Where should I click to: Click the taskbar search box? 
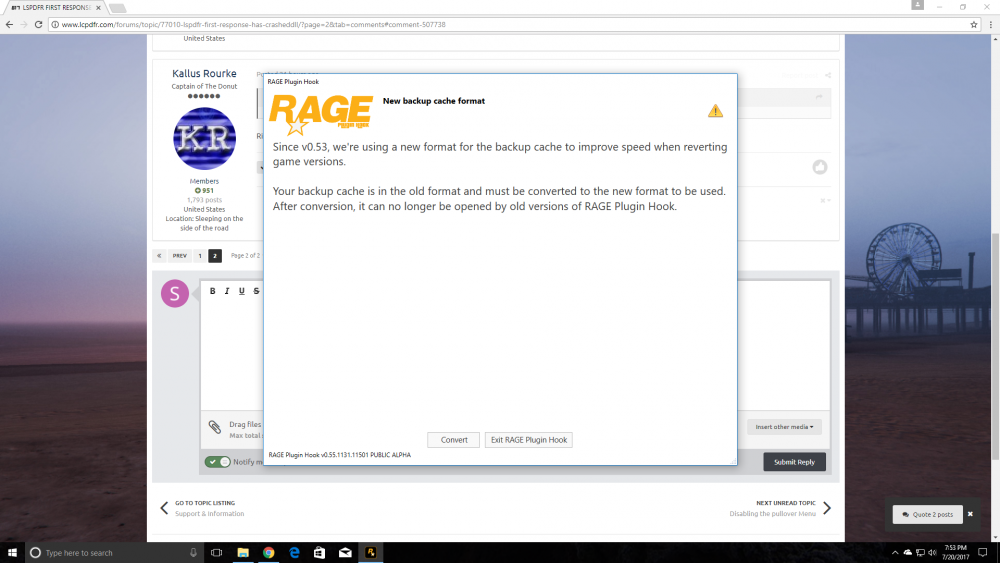(115, 553)
